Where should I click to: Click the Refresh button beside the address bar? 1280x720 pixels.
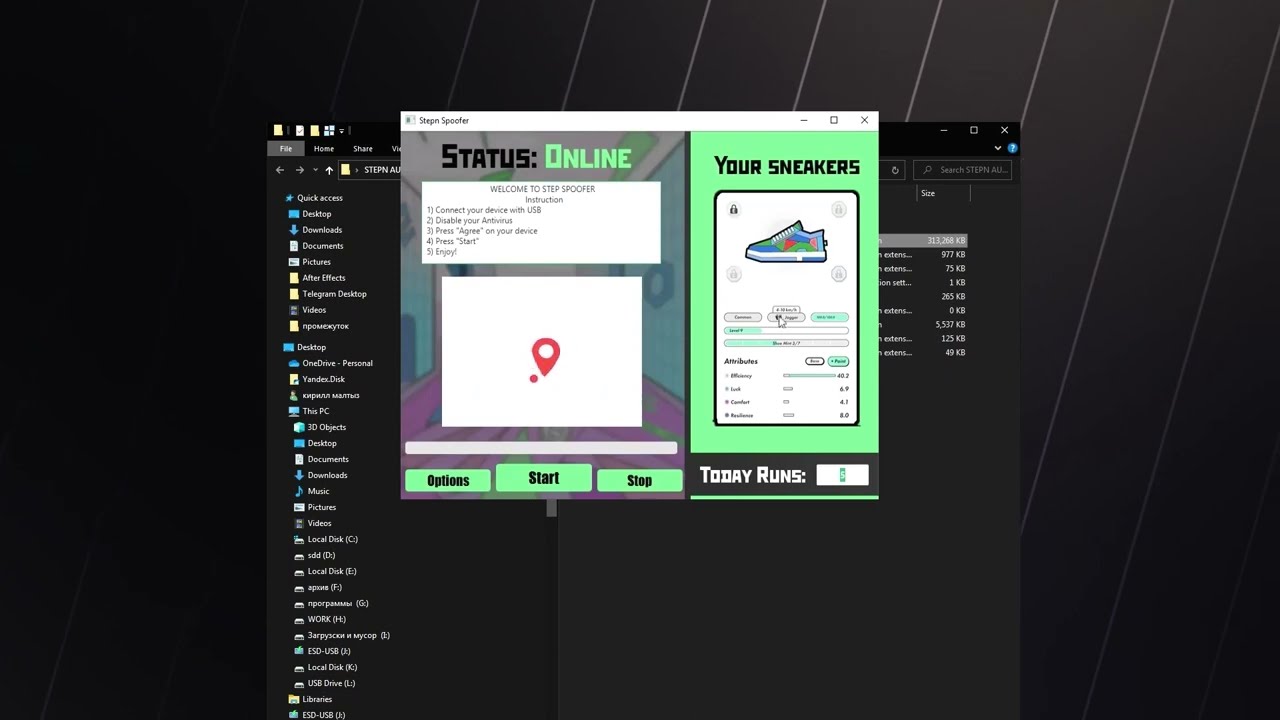[x=895, y=170]
